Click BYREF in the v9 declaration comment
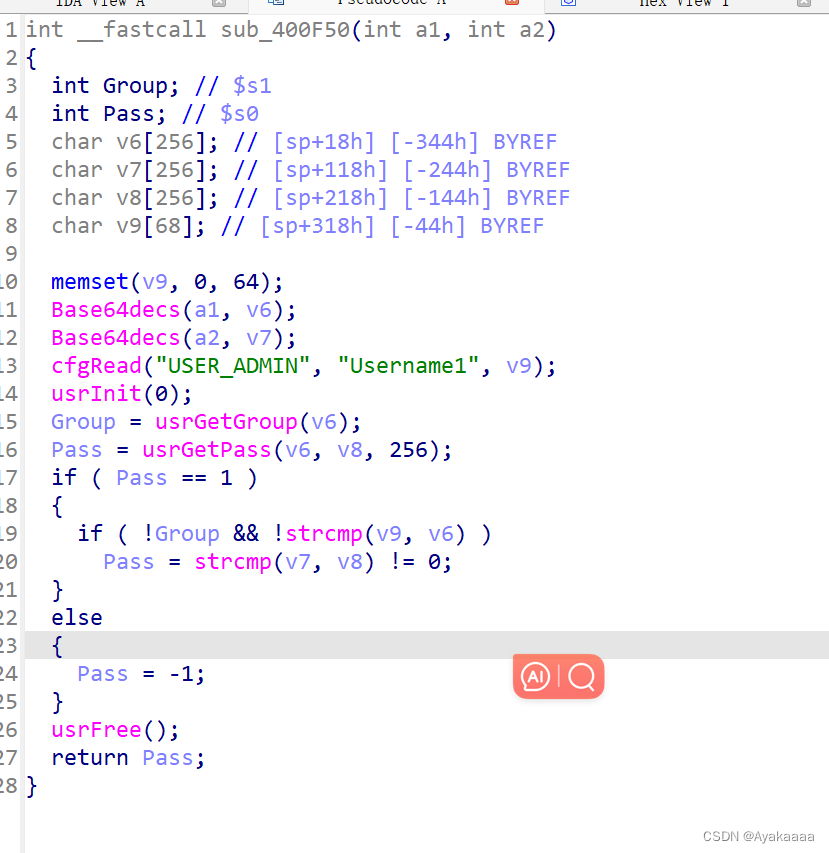The image size is (829, 853). 512,226
